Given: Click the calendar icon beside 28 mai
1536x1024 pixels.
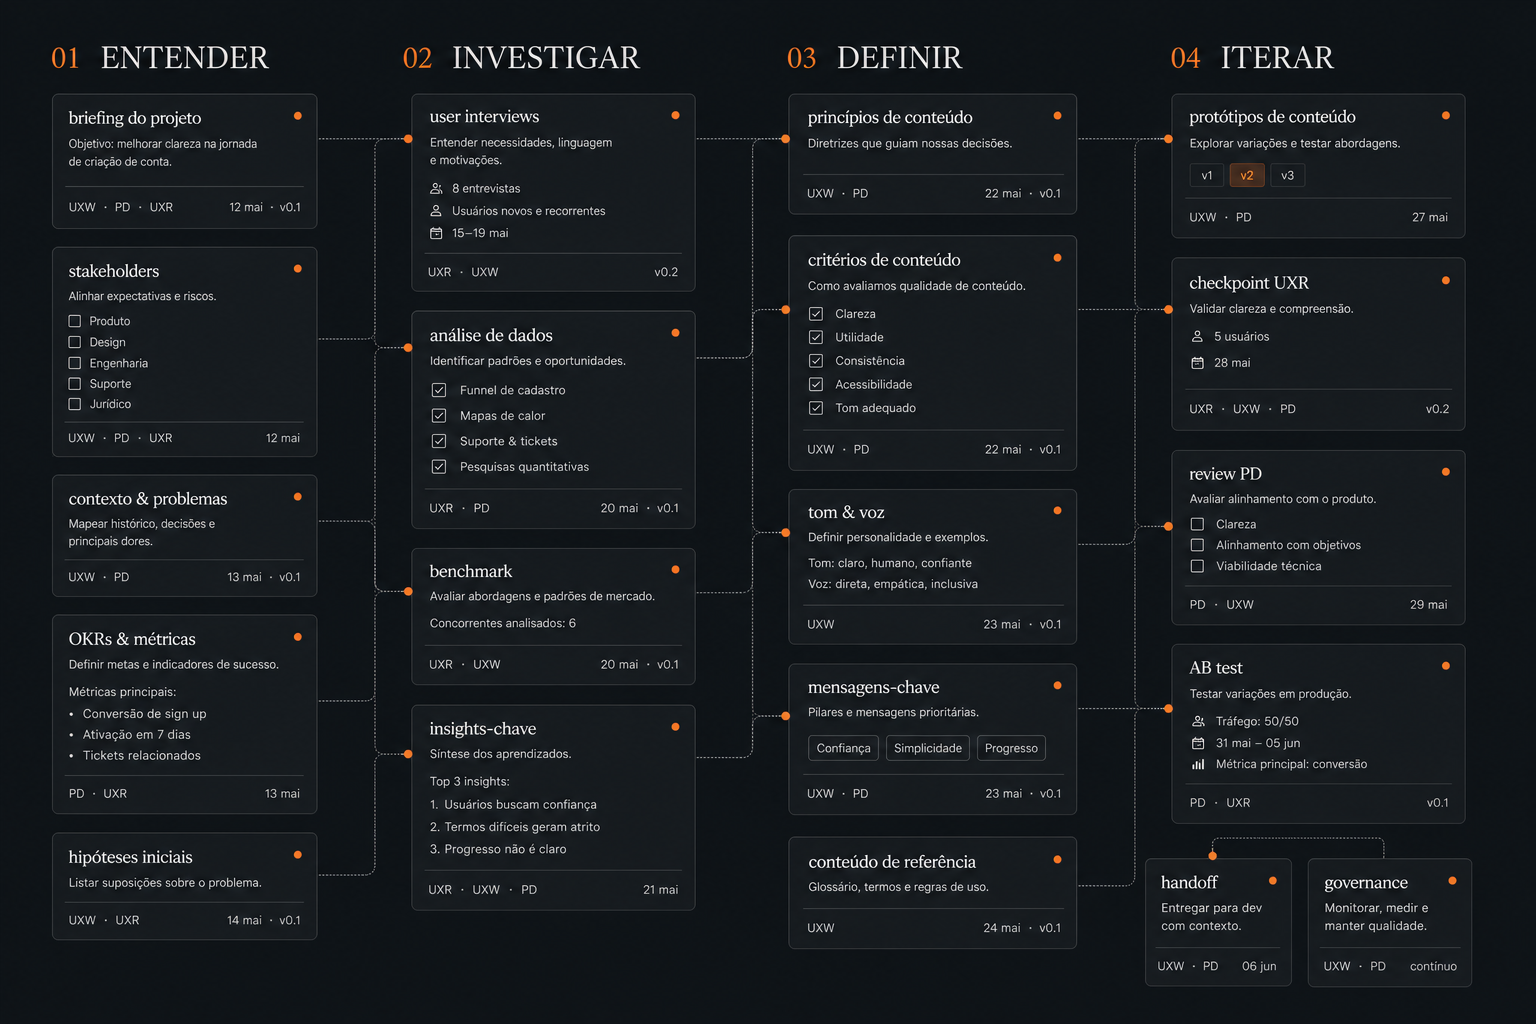Looking at the screenshot, I should point(1197,363).
